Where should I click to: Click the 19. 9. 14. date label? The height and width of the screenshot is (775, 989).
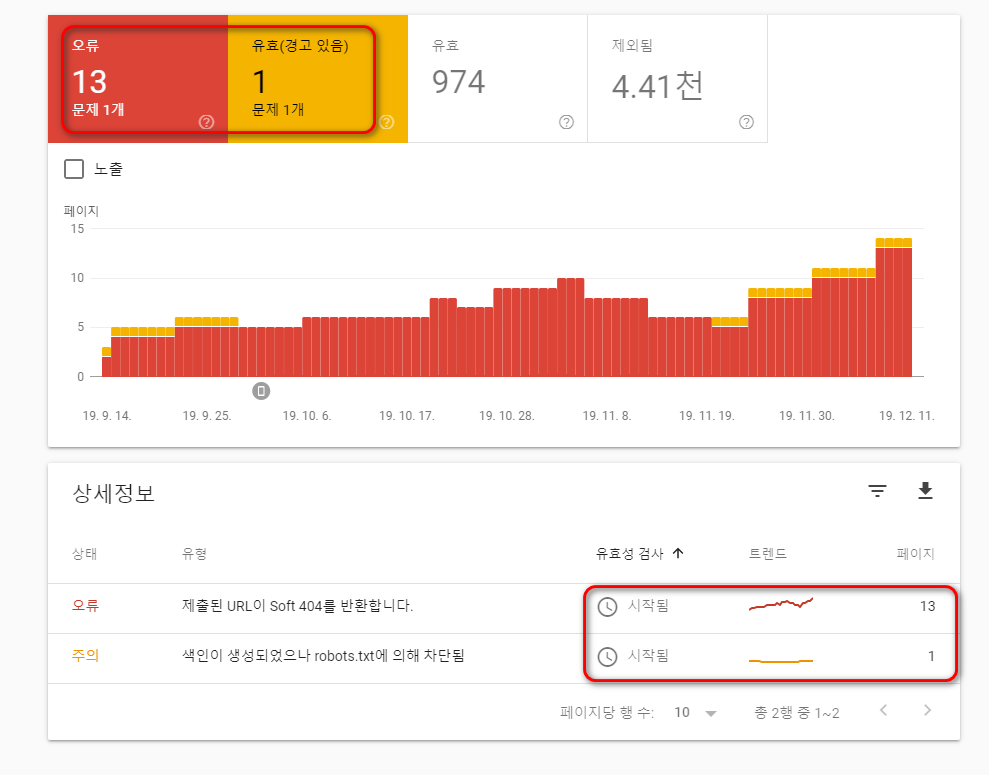(107, 416)
